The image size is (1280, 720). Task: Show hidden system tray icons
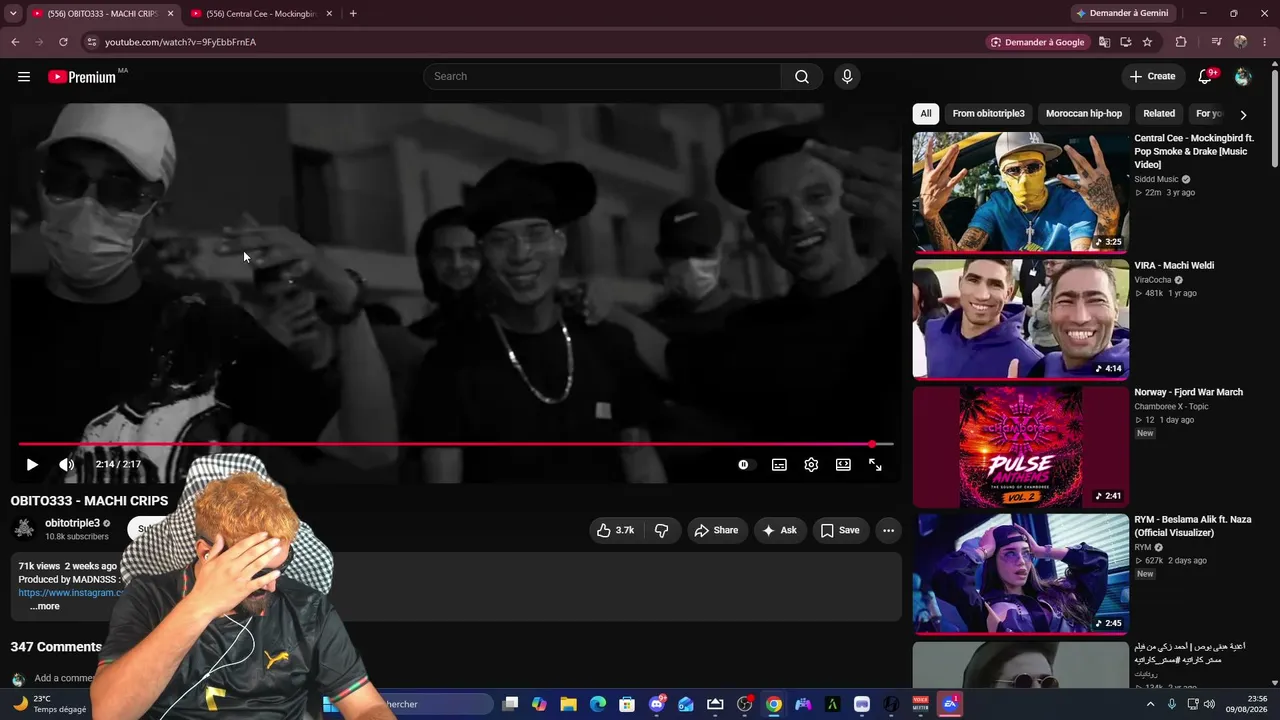pyautogui.click(x=1150, y=704)
